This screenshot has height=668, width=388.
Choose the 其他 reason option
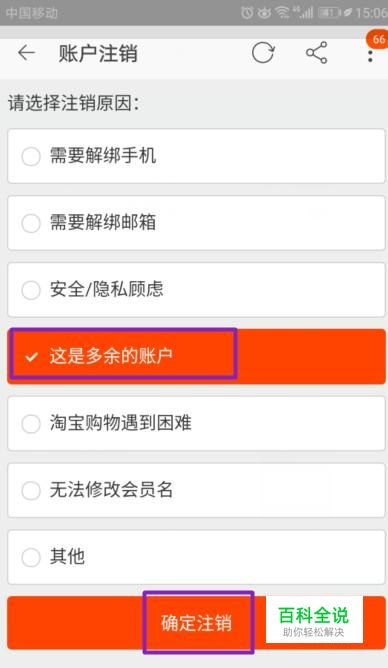coord(196,557)
